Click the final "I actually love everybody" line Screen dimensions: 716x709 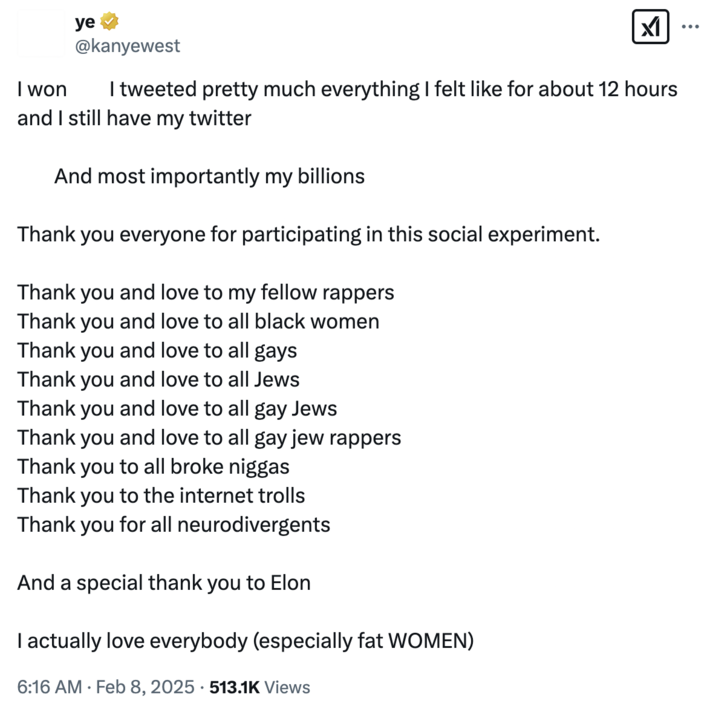[x=245, y=641]
